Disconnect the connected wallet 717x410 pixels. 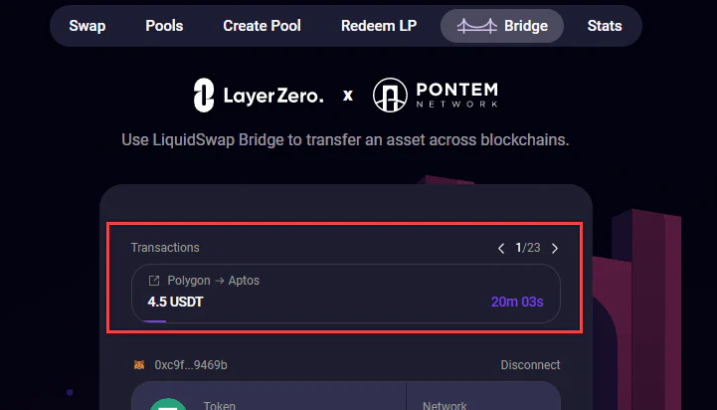click(530, 365)
